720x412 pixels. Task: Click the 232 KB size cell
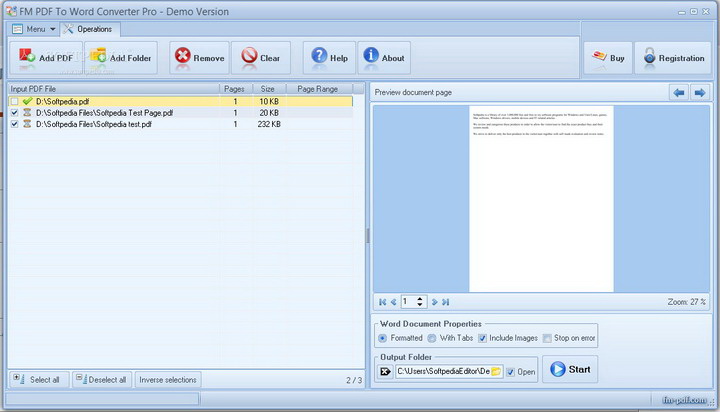click(269, 124)
